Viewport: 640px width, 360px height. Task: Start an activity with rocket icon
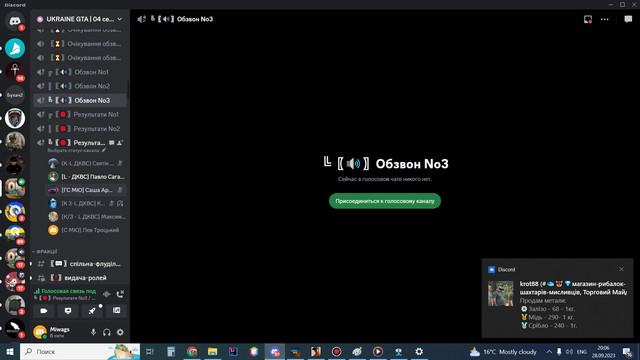tap(92, 311)
